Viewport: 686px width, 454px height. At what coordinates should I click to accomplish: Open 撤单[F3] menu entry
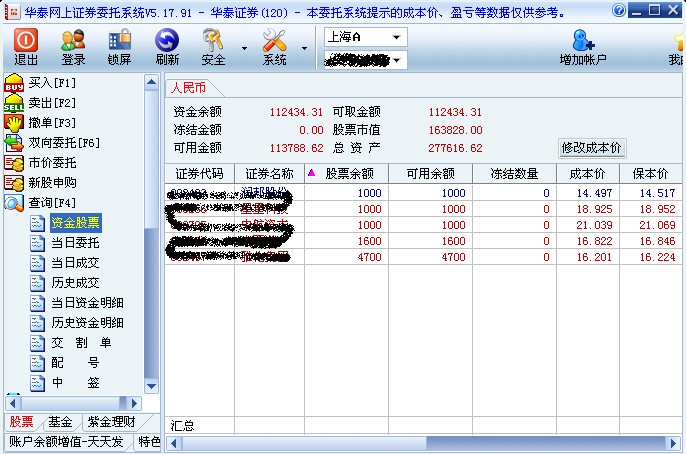[52, 123]
